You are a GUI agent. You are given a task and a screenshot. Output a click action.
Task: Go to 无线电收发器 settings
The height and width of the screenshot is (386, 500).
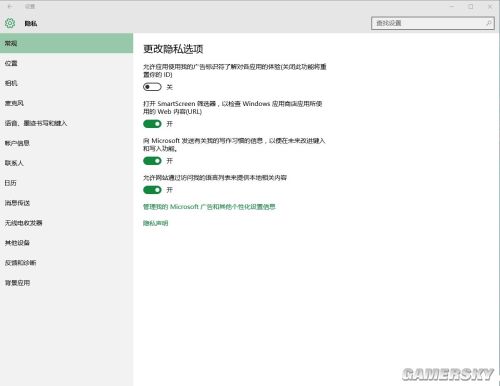click(66, 223)
